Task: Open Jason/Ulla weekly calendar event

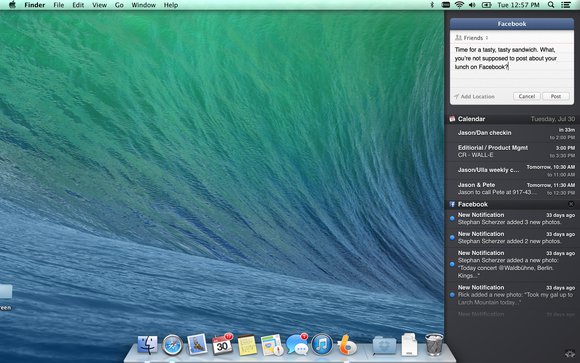Action: 512,170
